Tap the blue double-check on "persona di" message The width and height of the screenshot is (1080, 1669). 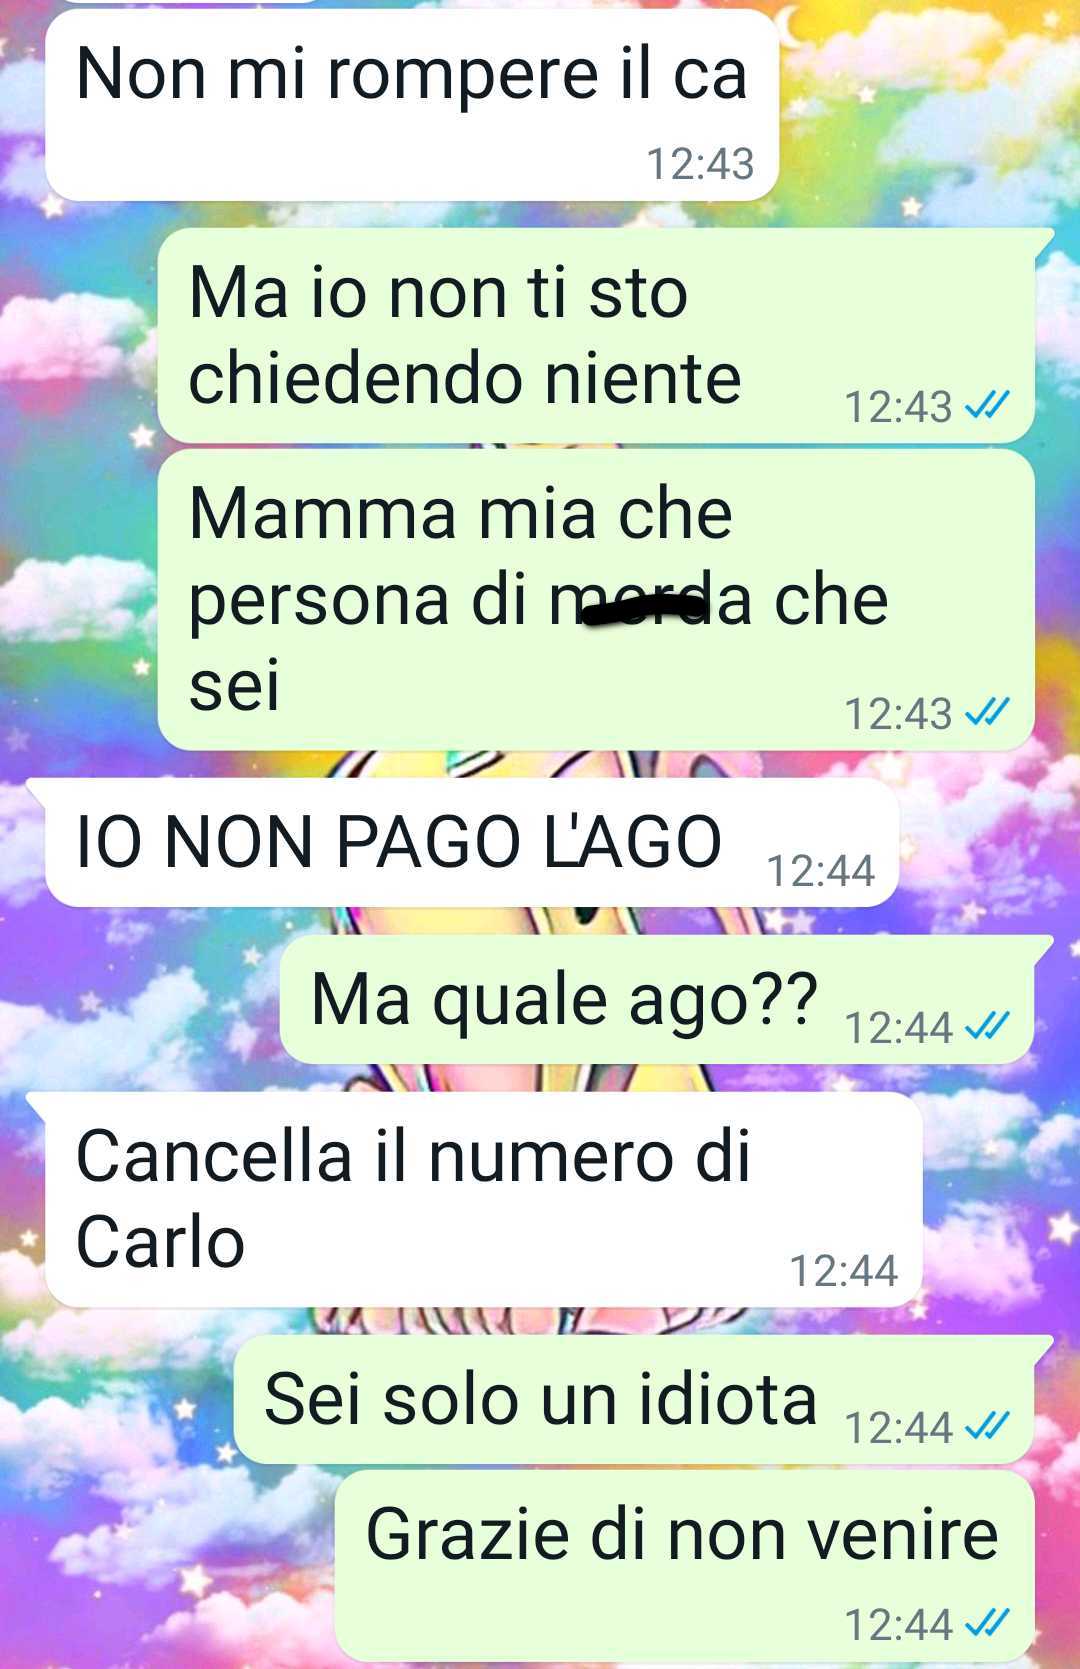point(986,712)
